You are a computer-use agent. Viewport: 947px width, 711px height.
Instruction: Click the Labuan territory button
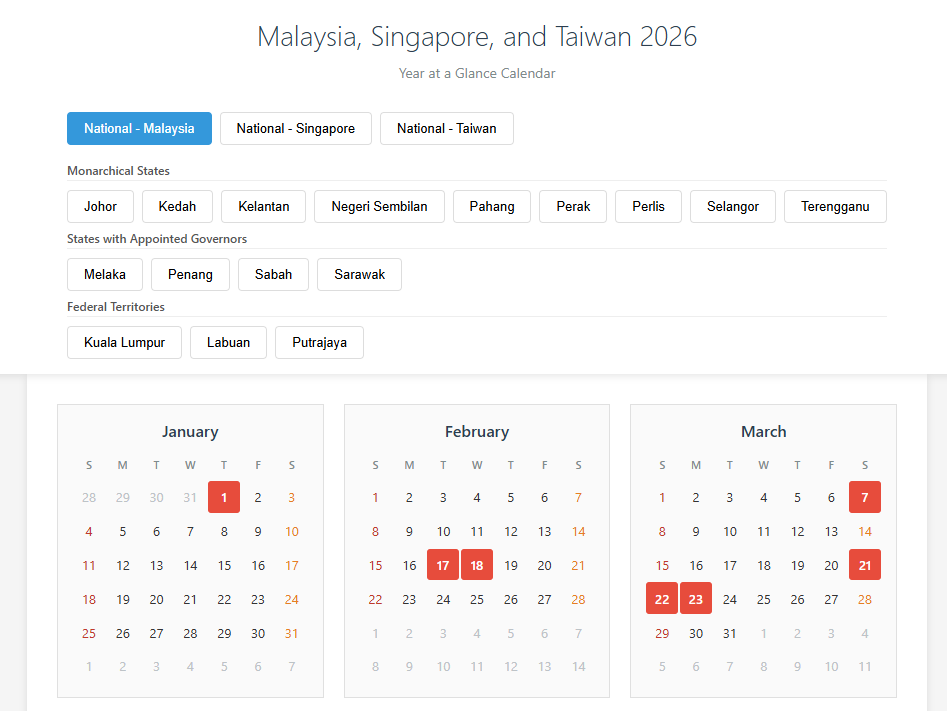[x=228, y=342]
